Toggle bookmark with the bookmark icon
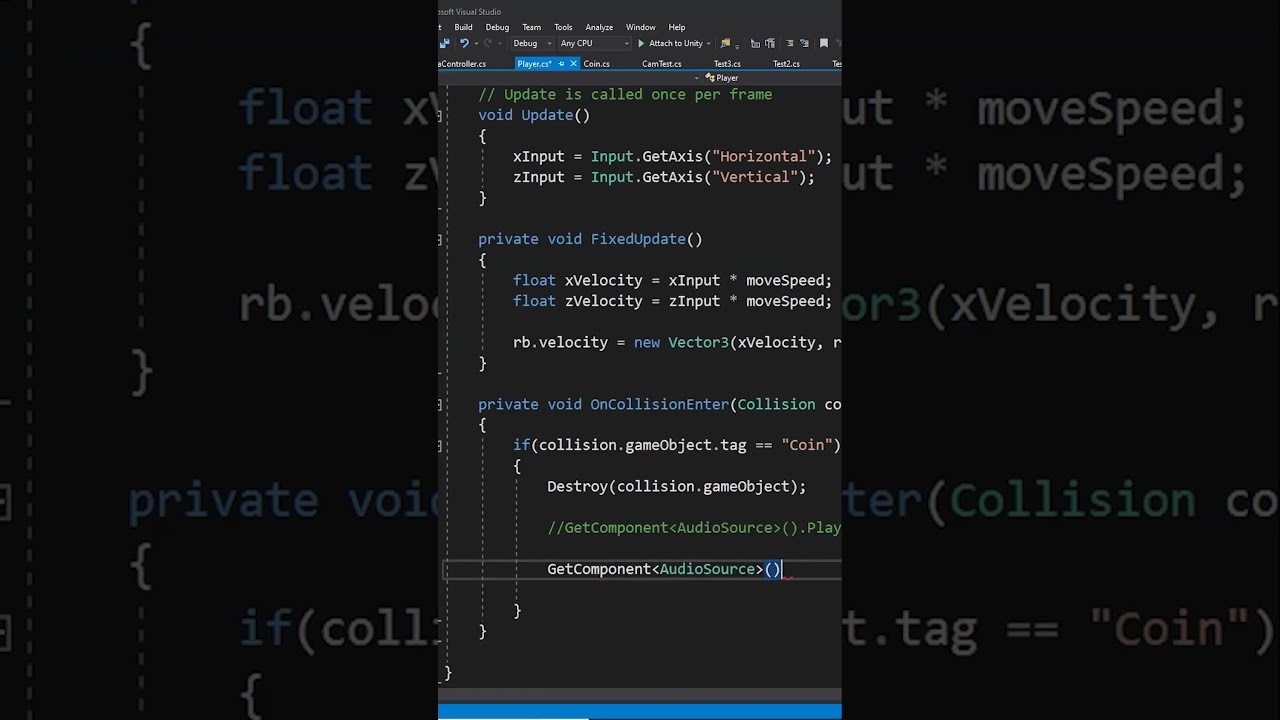Screen dimensions: 1280x720 click(x=824, y=43)
